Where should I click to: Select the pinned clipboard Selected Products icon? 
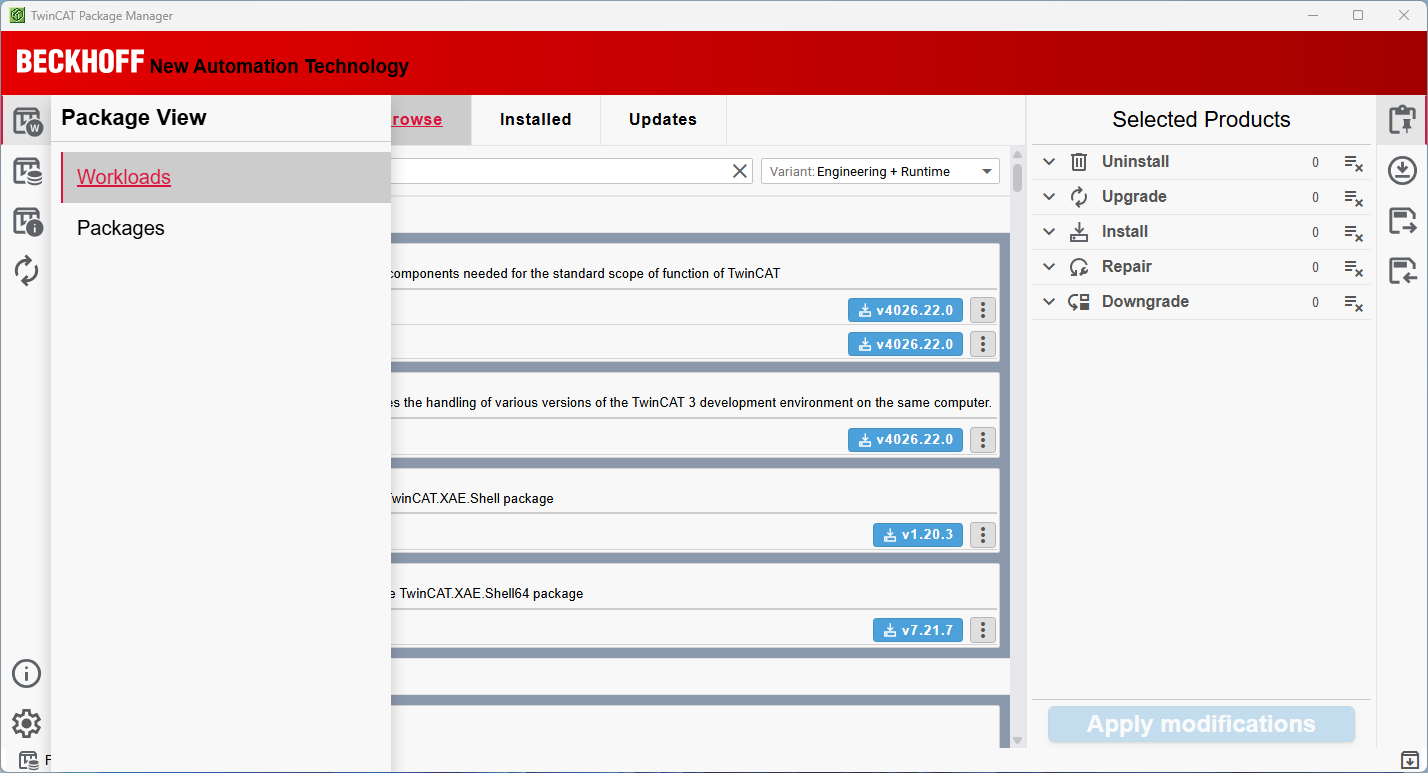1402,120
